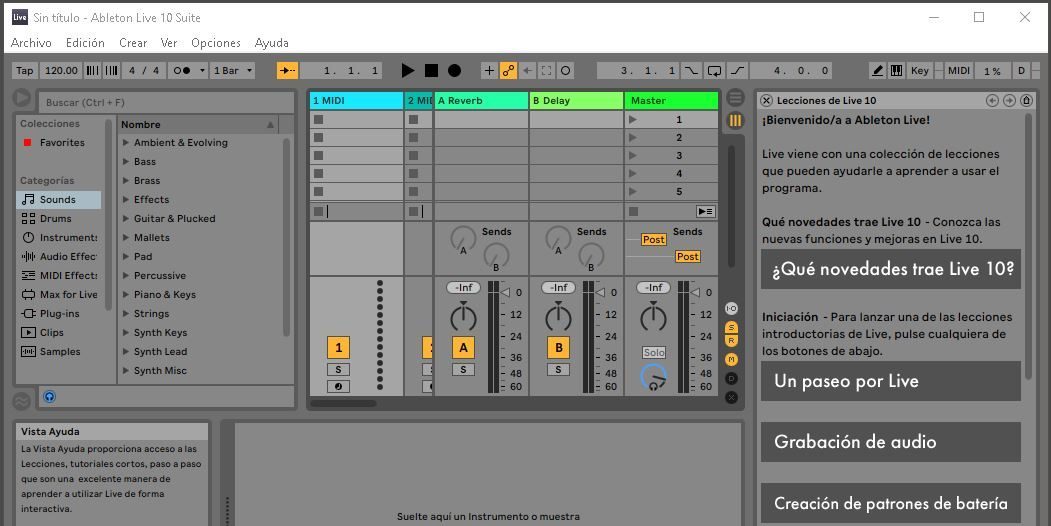
Task: Toggle Punch-Out switch icon
Action: tap(737, 70)
